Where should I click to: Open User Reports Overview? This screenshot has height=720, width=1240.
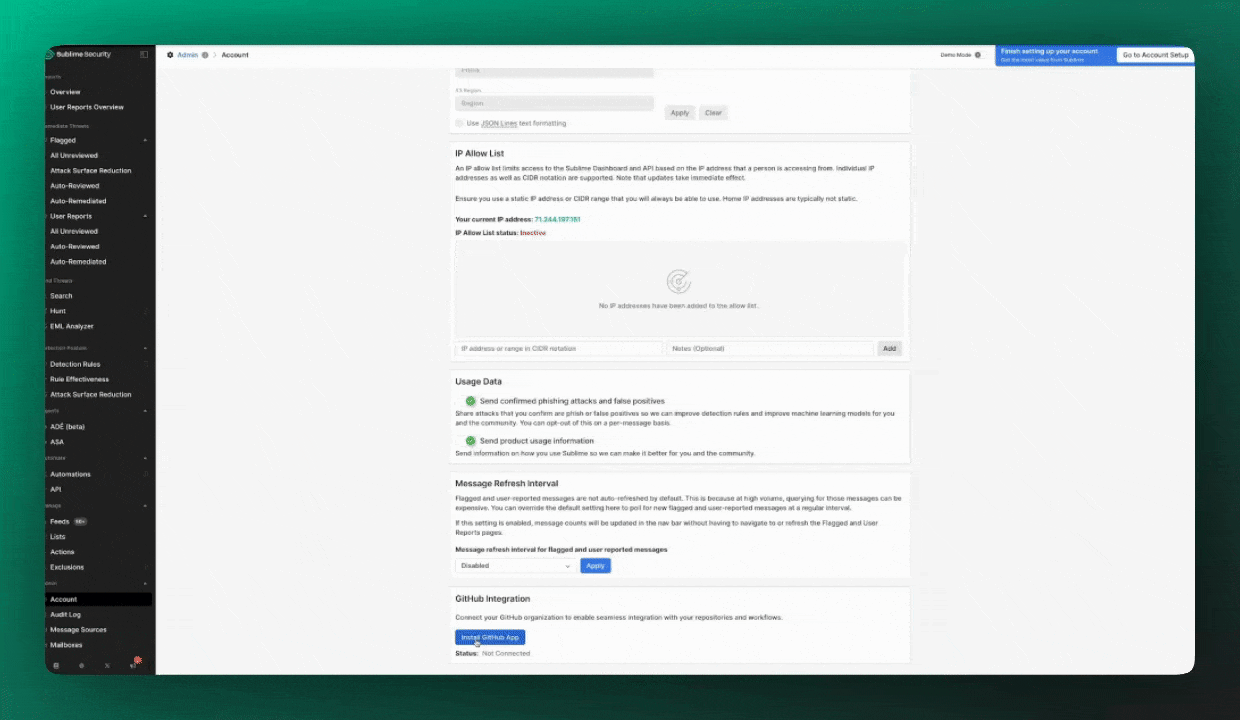point(87,107)
